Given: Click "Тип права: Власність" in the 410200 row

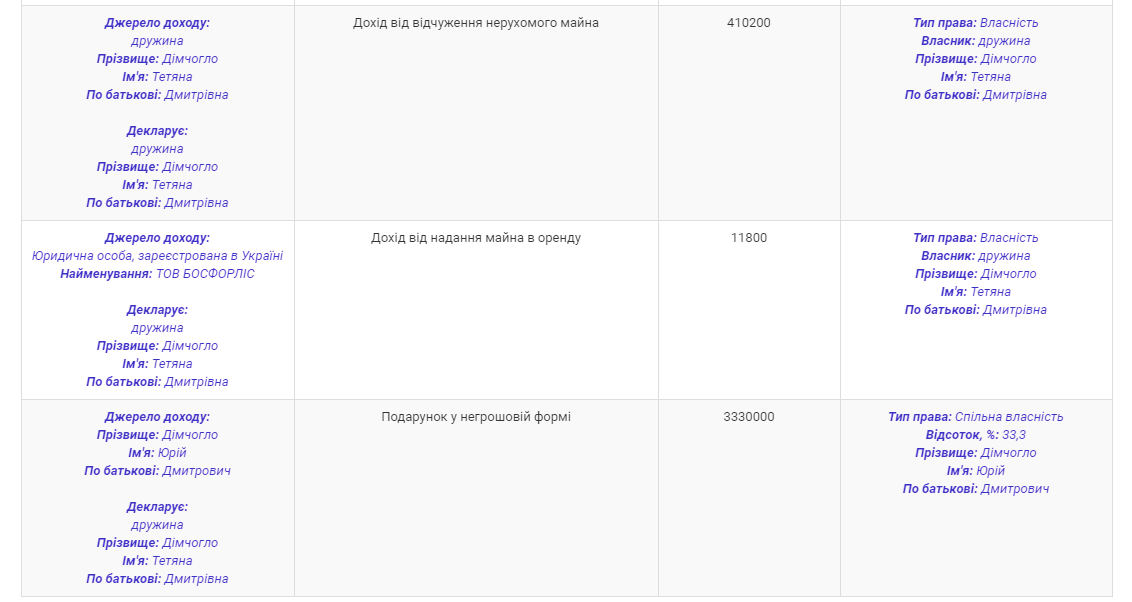Looking at the screenshot, I should (976, 23).
